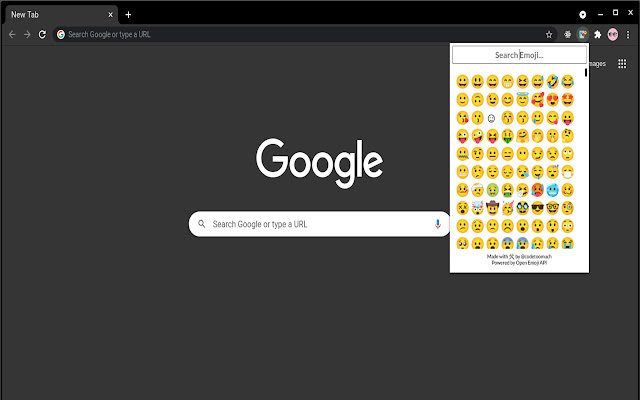Reload the current page

pos(42,35)
